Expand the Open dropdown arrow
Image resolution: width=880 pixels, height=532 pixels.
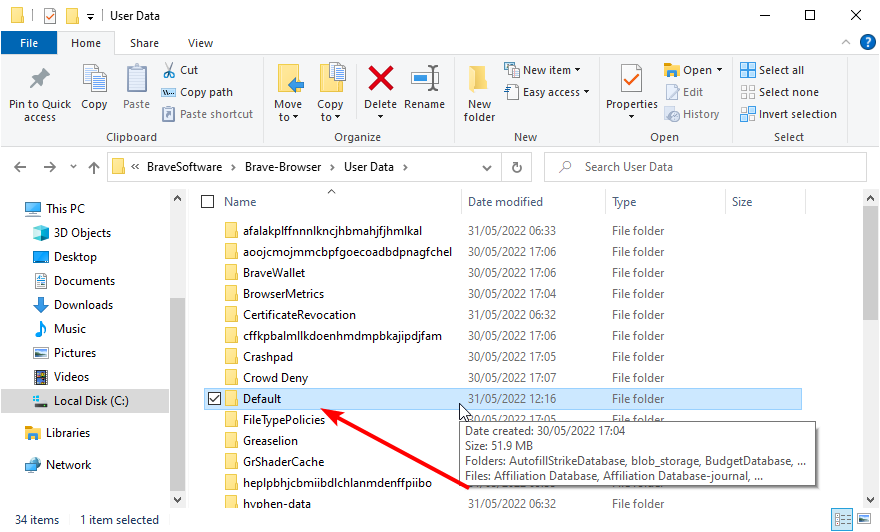click(719, 70)
